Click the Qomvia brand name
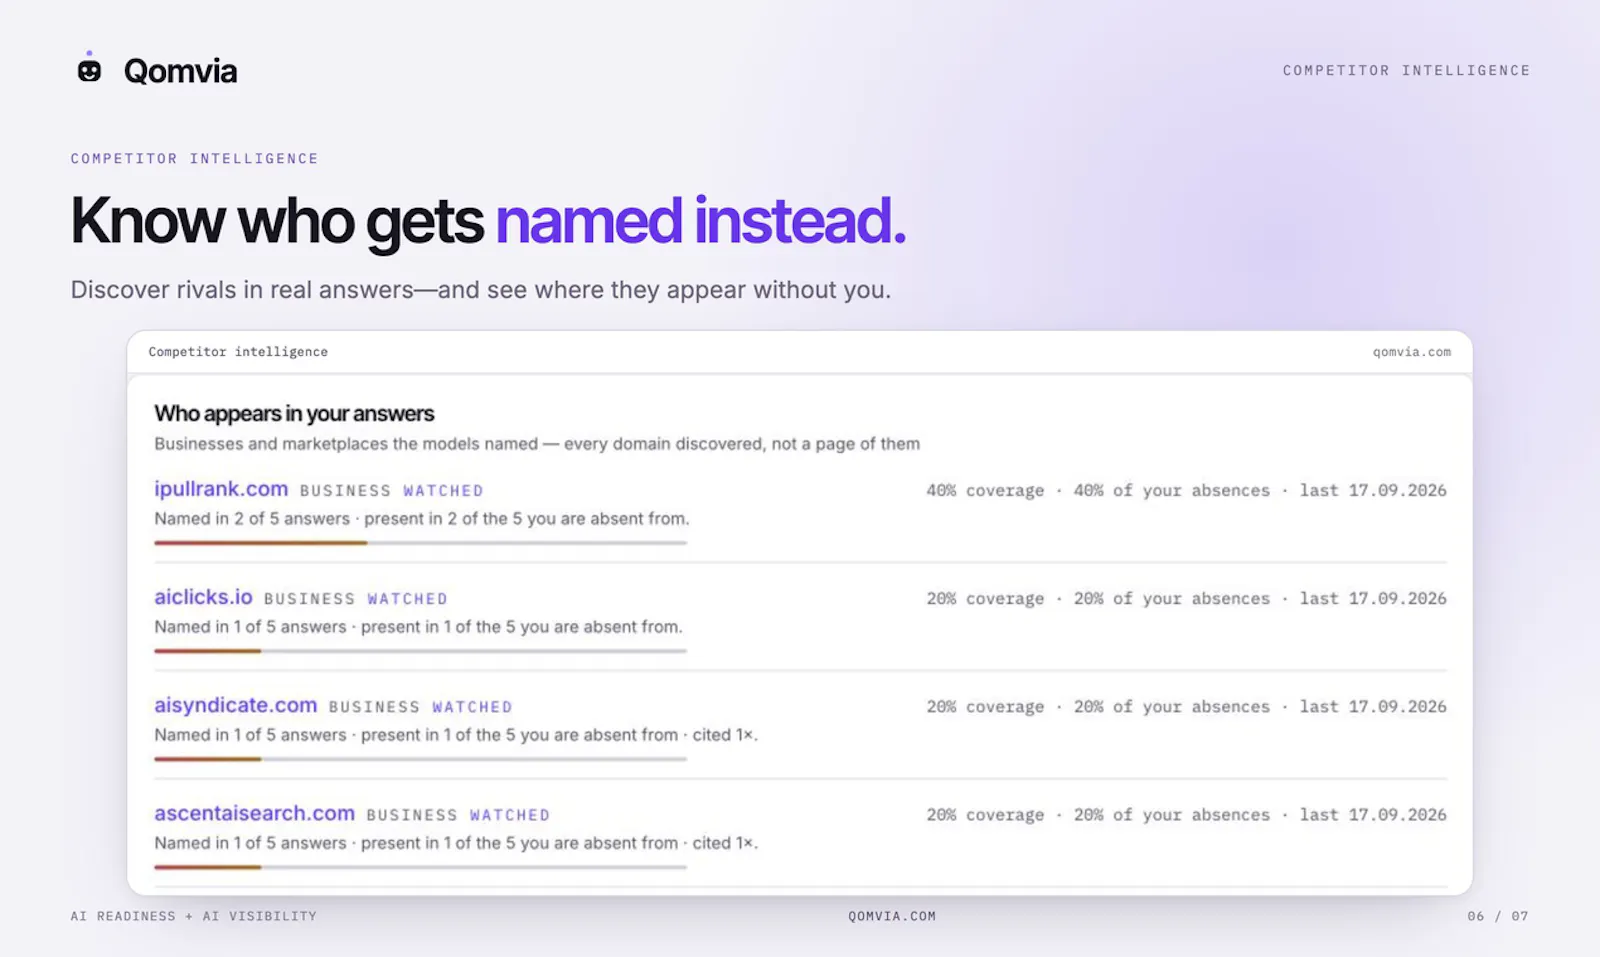Viewport: 1600px width, 957px height. (180, 71)
